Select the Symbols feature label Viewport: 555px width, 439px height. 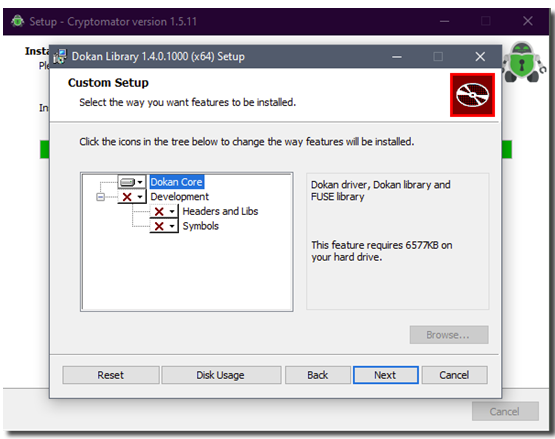[201, 226]
